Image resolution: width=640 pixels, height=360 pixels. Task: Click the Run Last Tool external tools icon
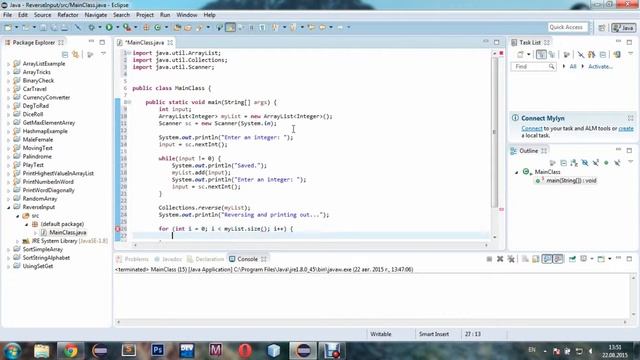pos(127,27)
